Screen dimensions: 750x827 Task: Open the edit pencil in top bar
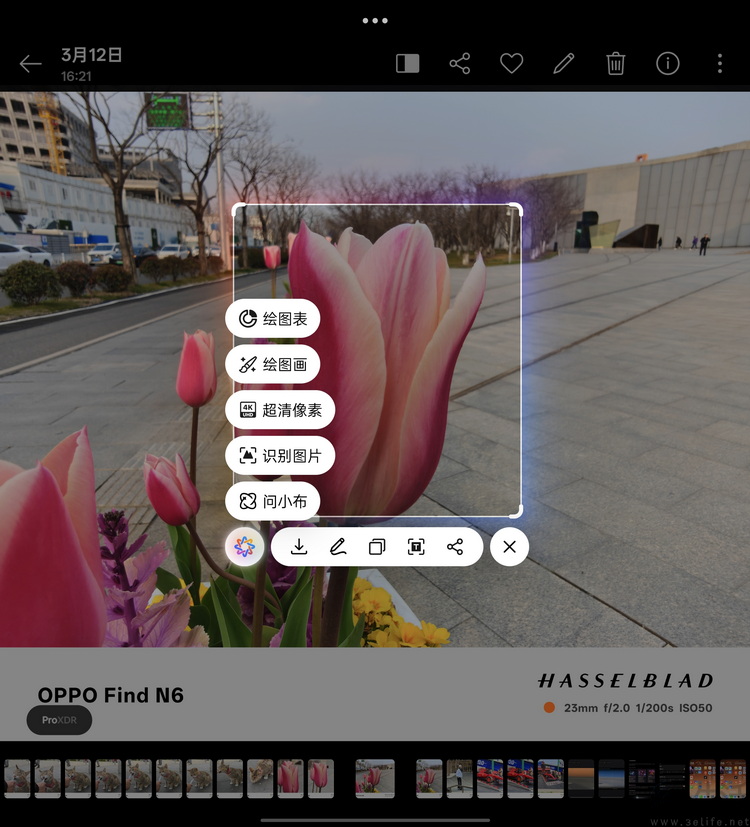564,64
